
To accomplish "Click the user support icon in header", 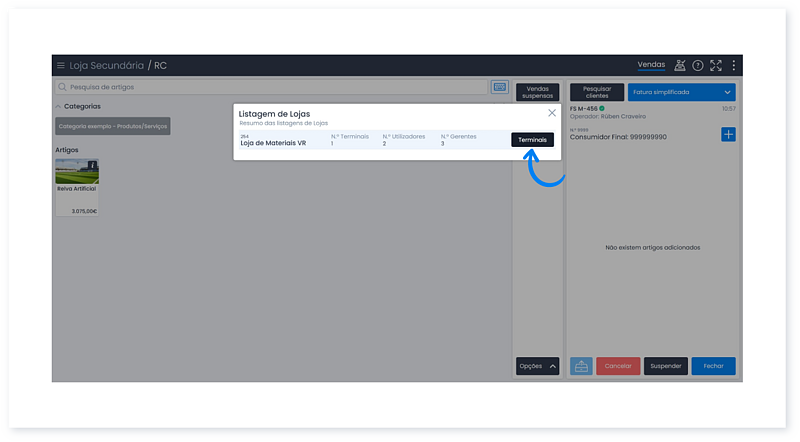I will (680, 66).
